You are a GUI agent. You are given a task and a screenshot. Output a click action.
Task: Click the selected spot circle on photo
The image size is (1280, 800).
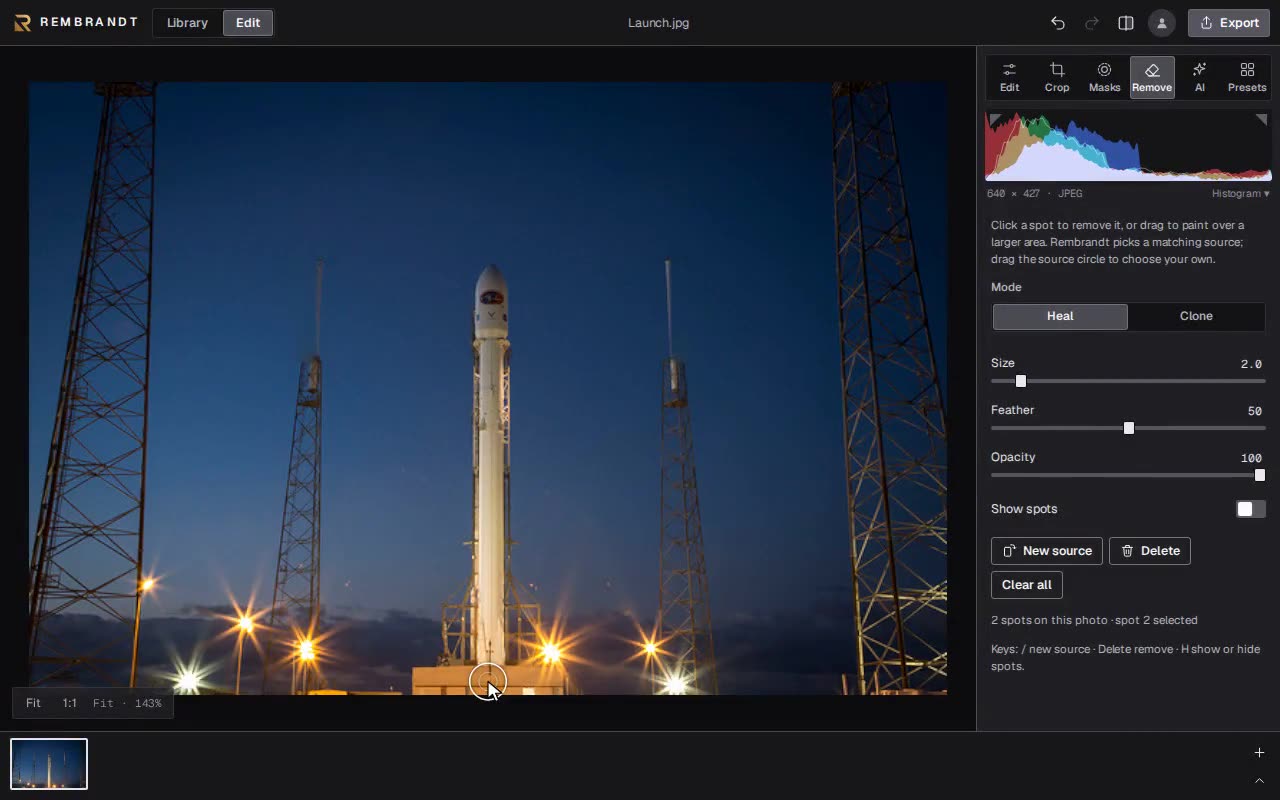pyautogui.click(x=487, y=682)
